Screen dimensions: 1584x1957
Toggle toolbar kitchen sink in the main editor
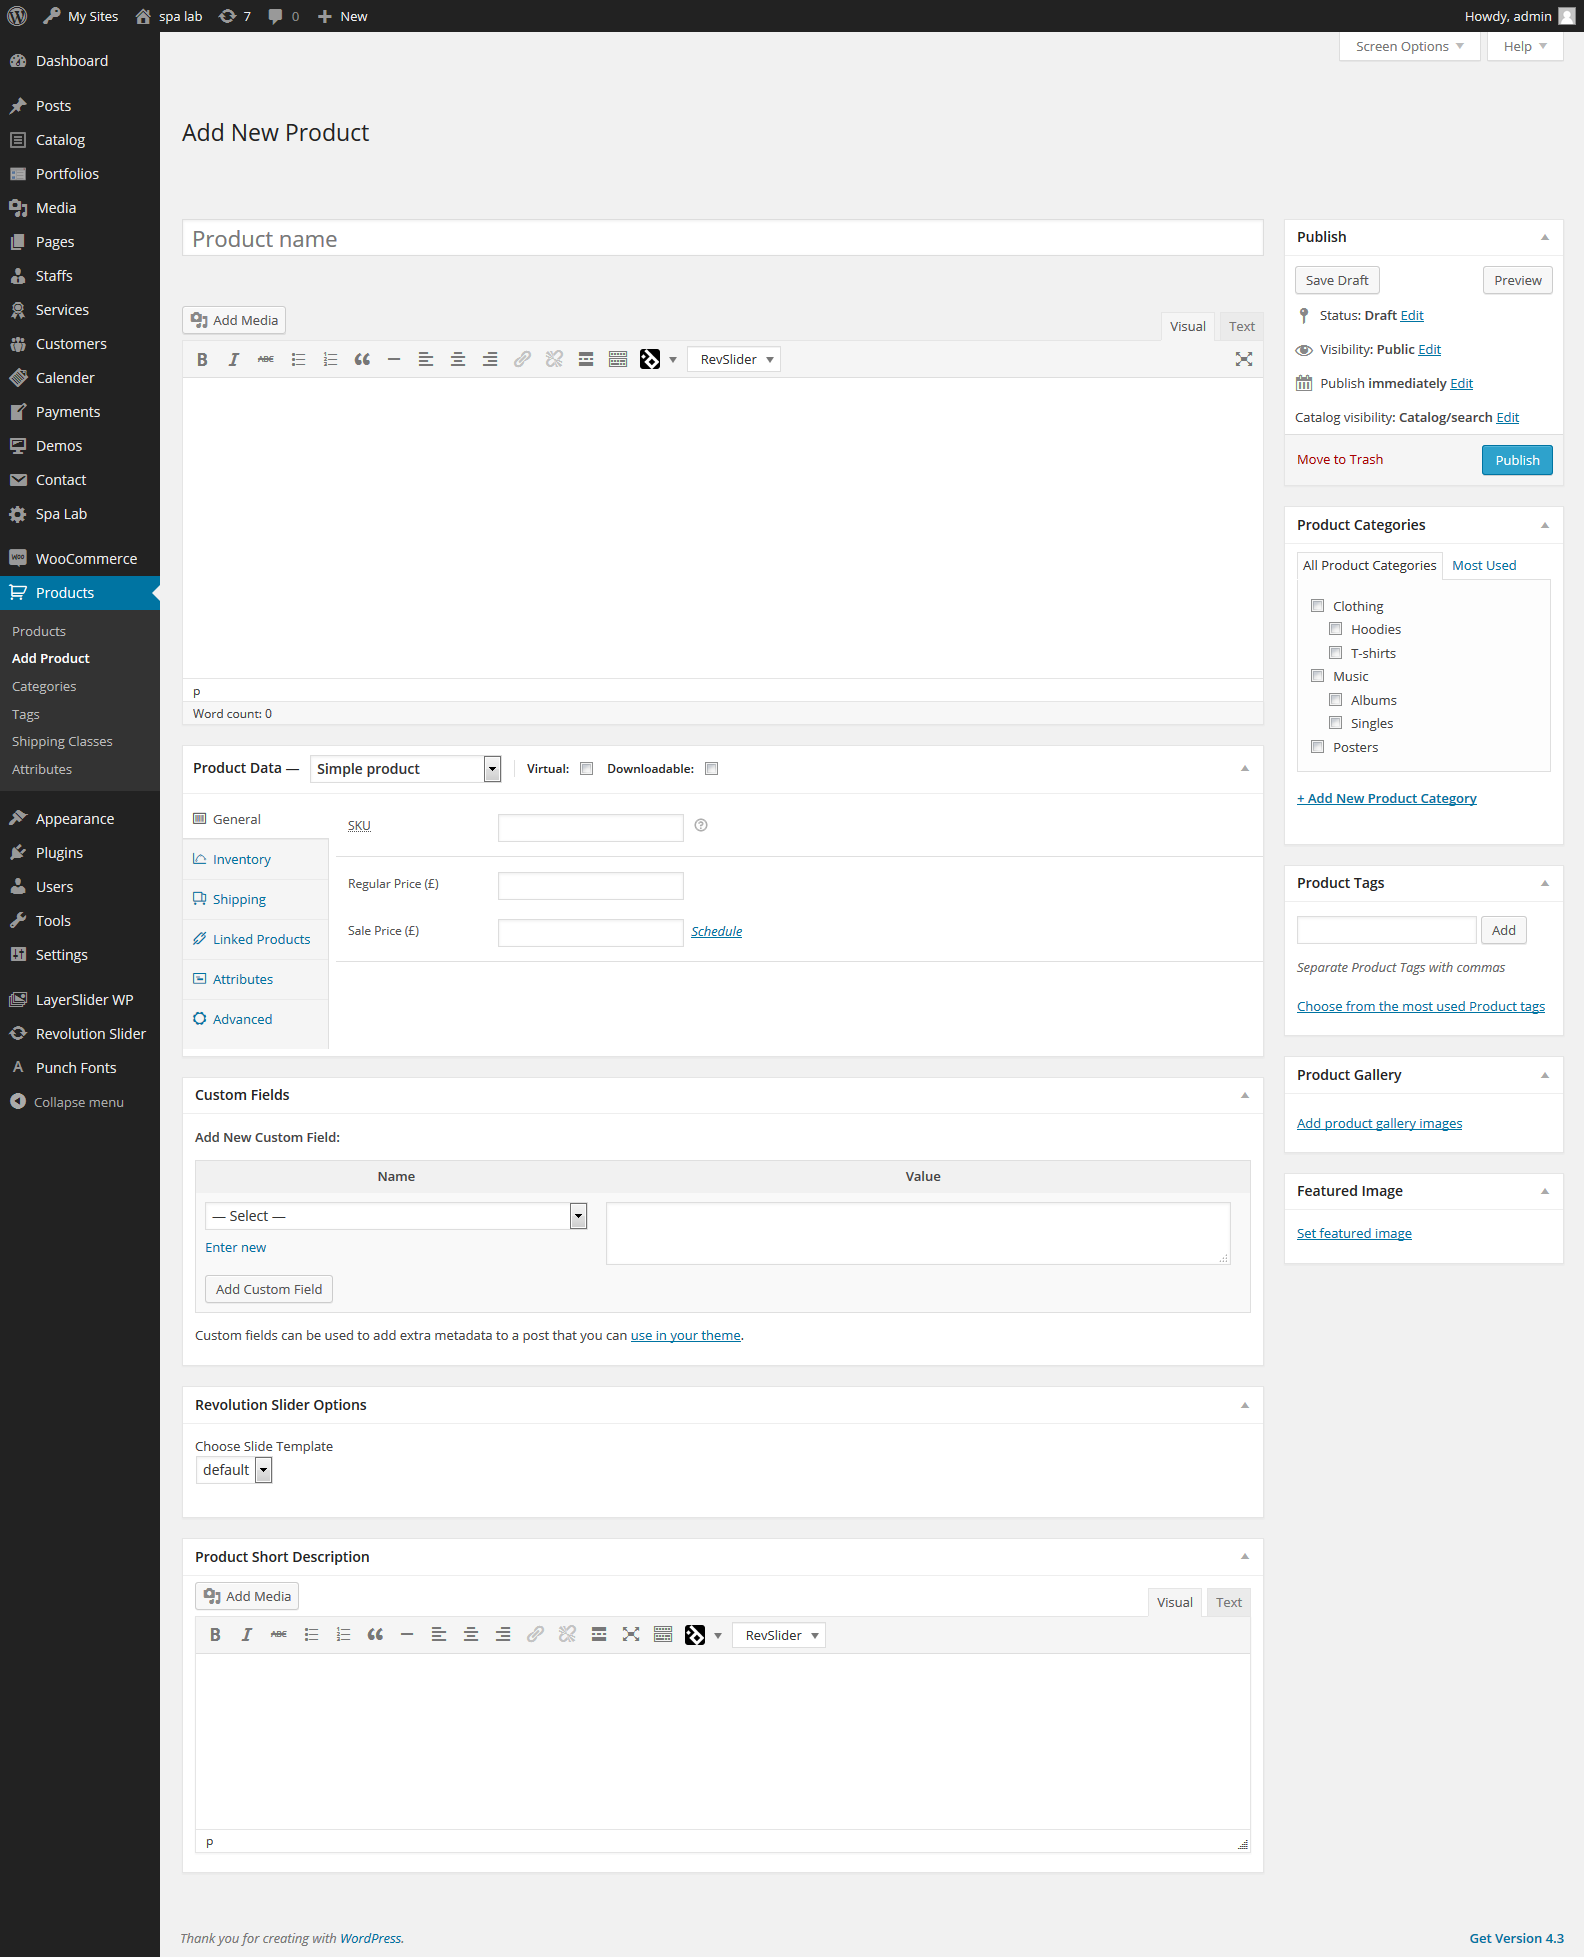click(618, 360)
